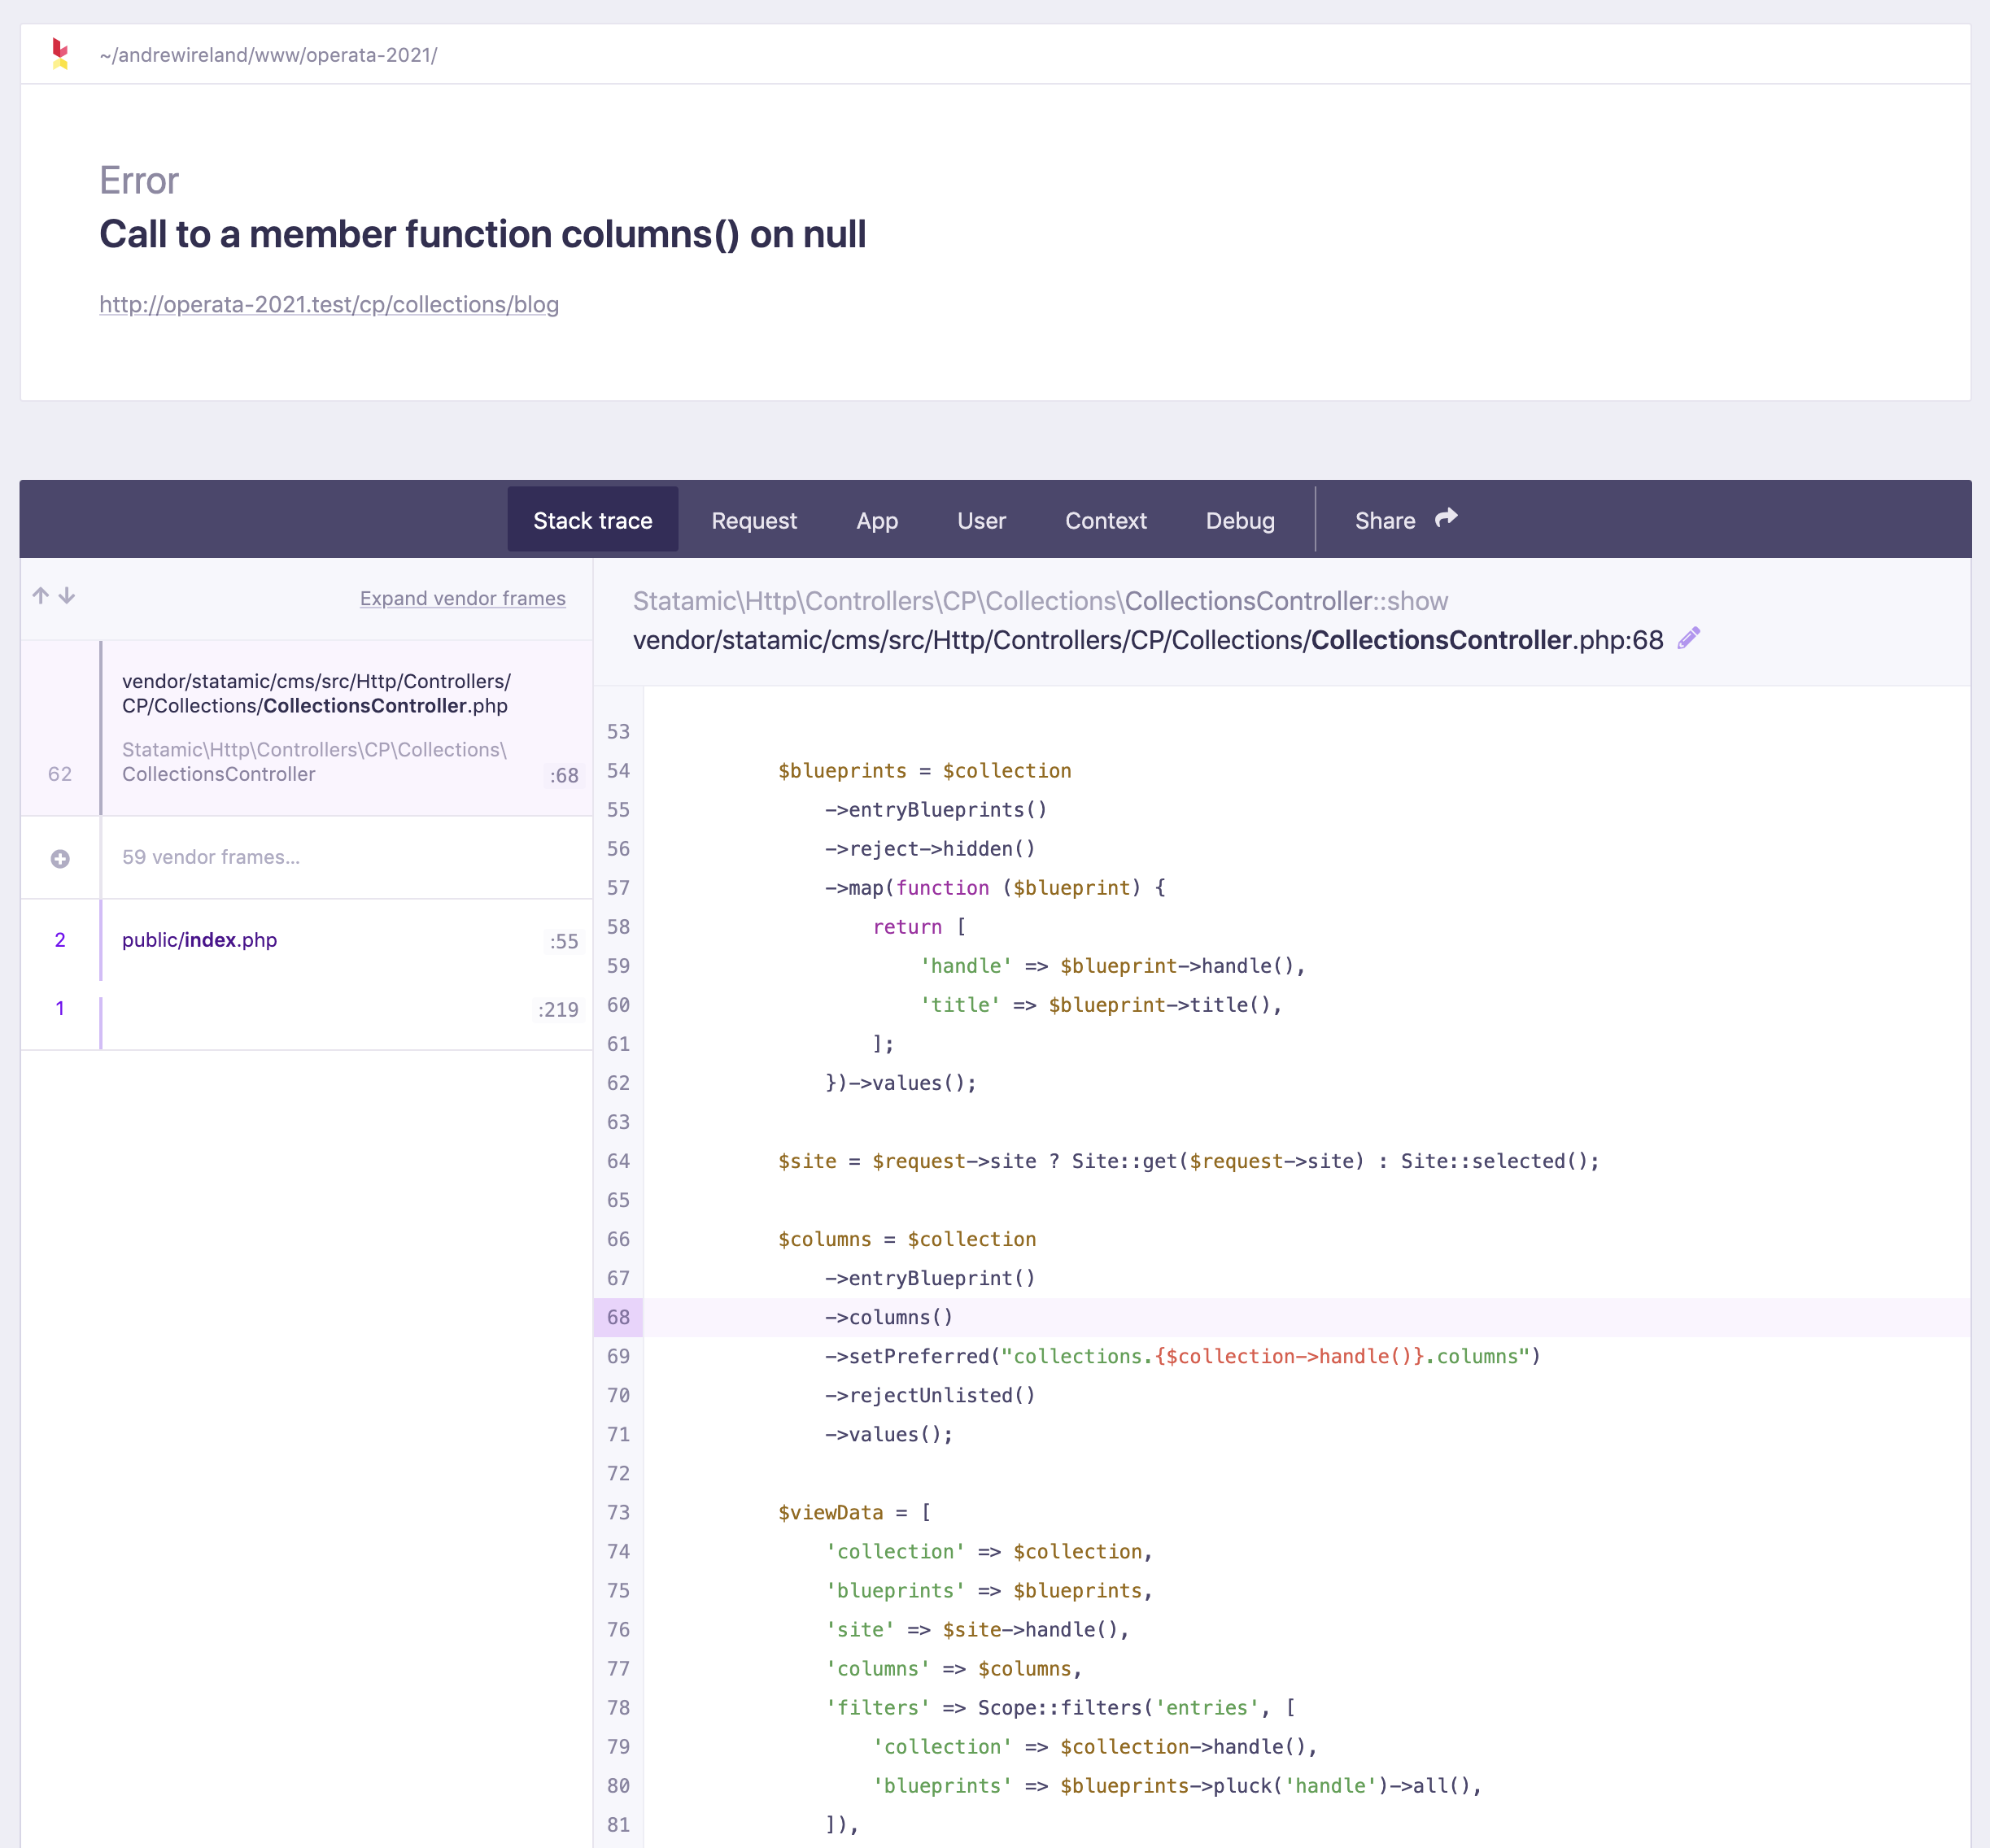Click the ~/andrewireland/www/operata-2021/ path
Viewport: 1990px width, 1848px height.
click(268, 55)
